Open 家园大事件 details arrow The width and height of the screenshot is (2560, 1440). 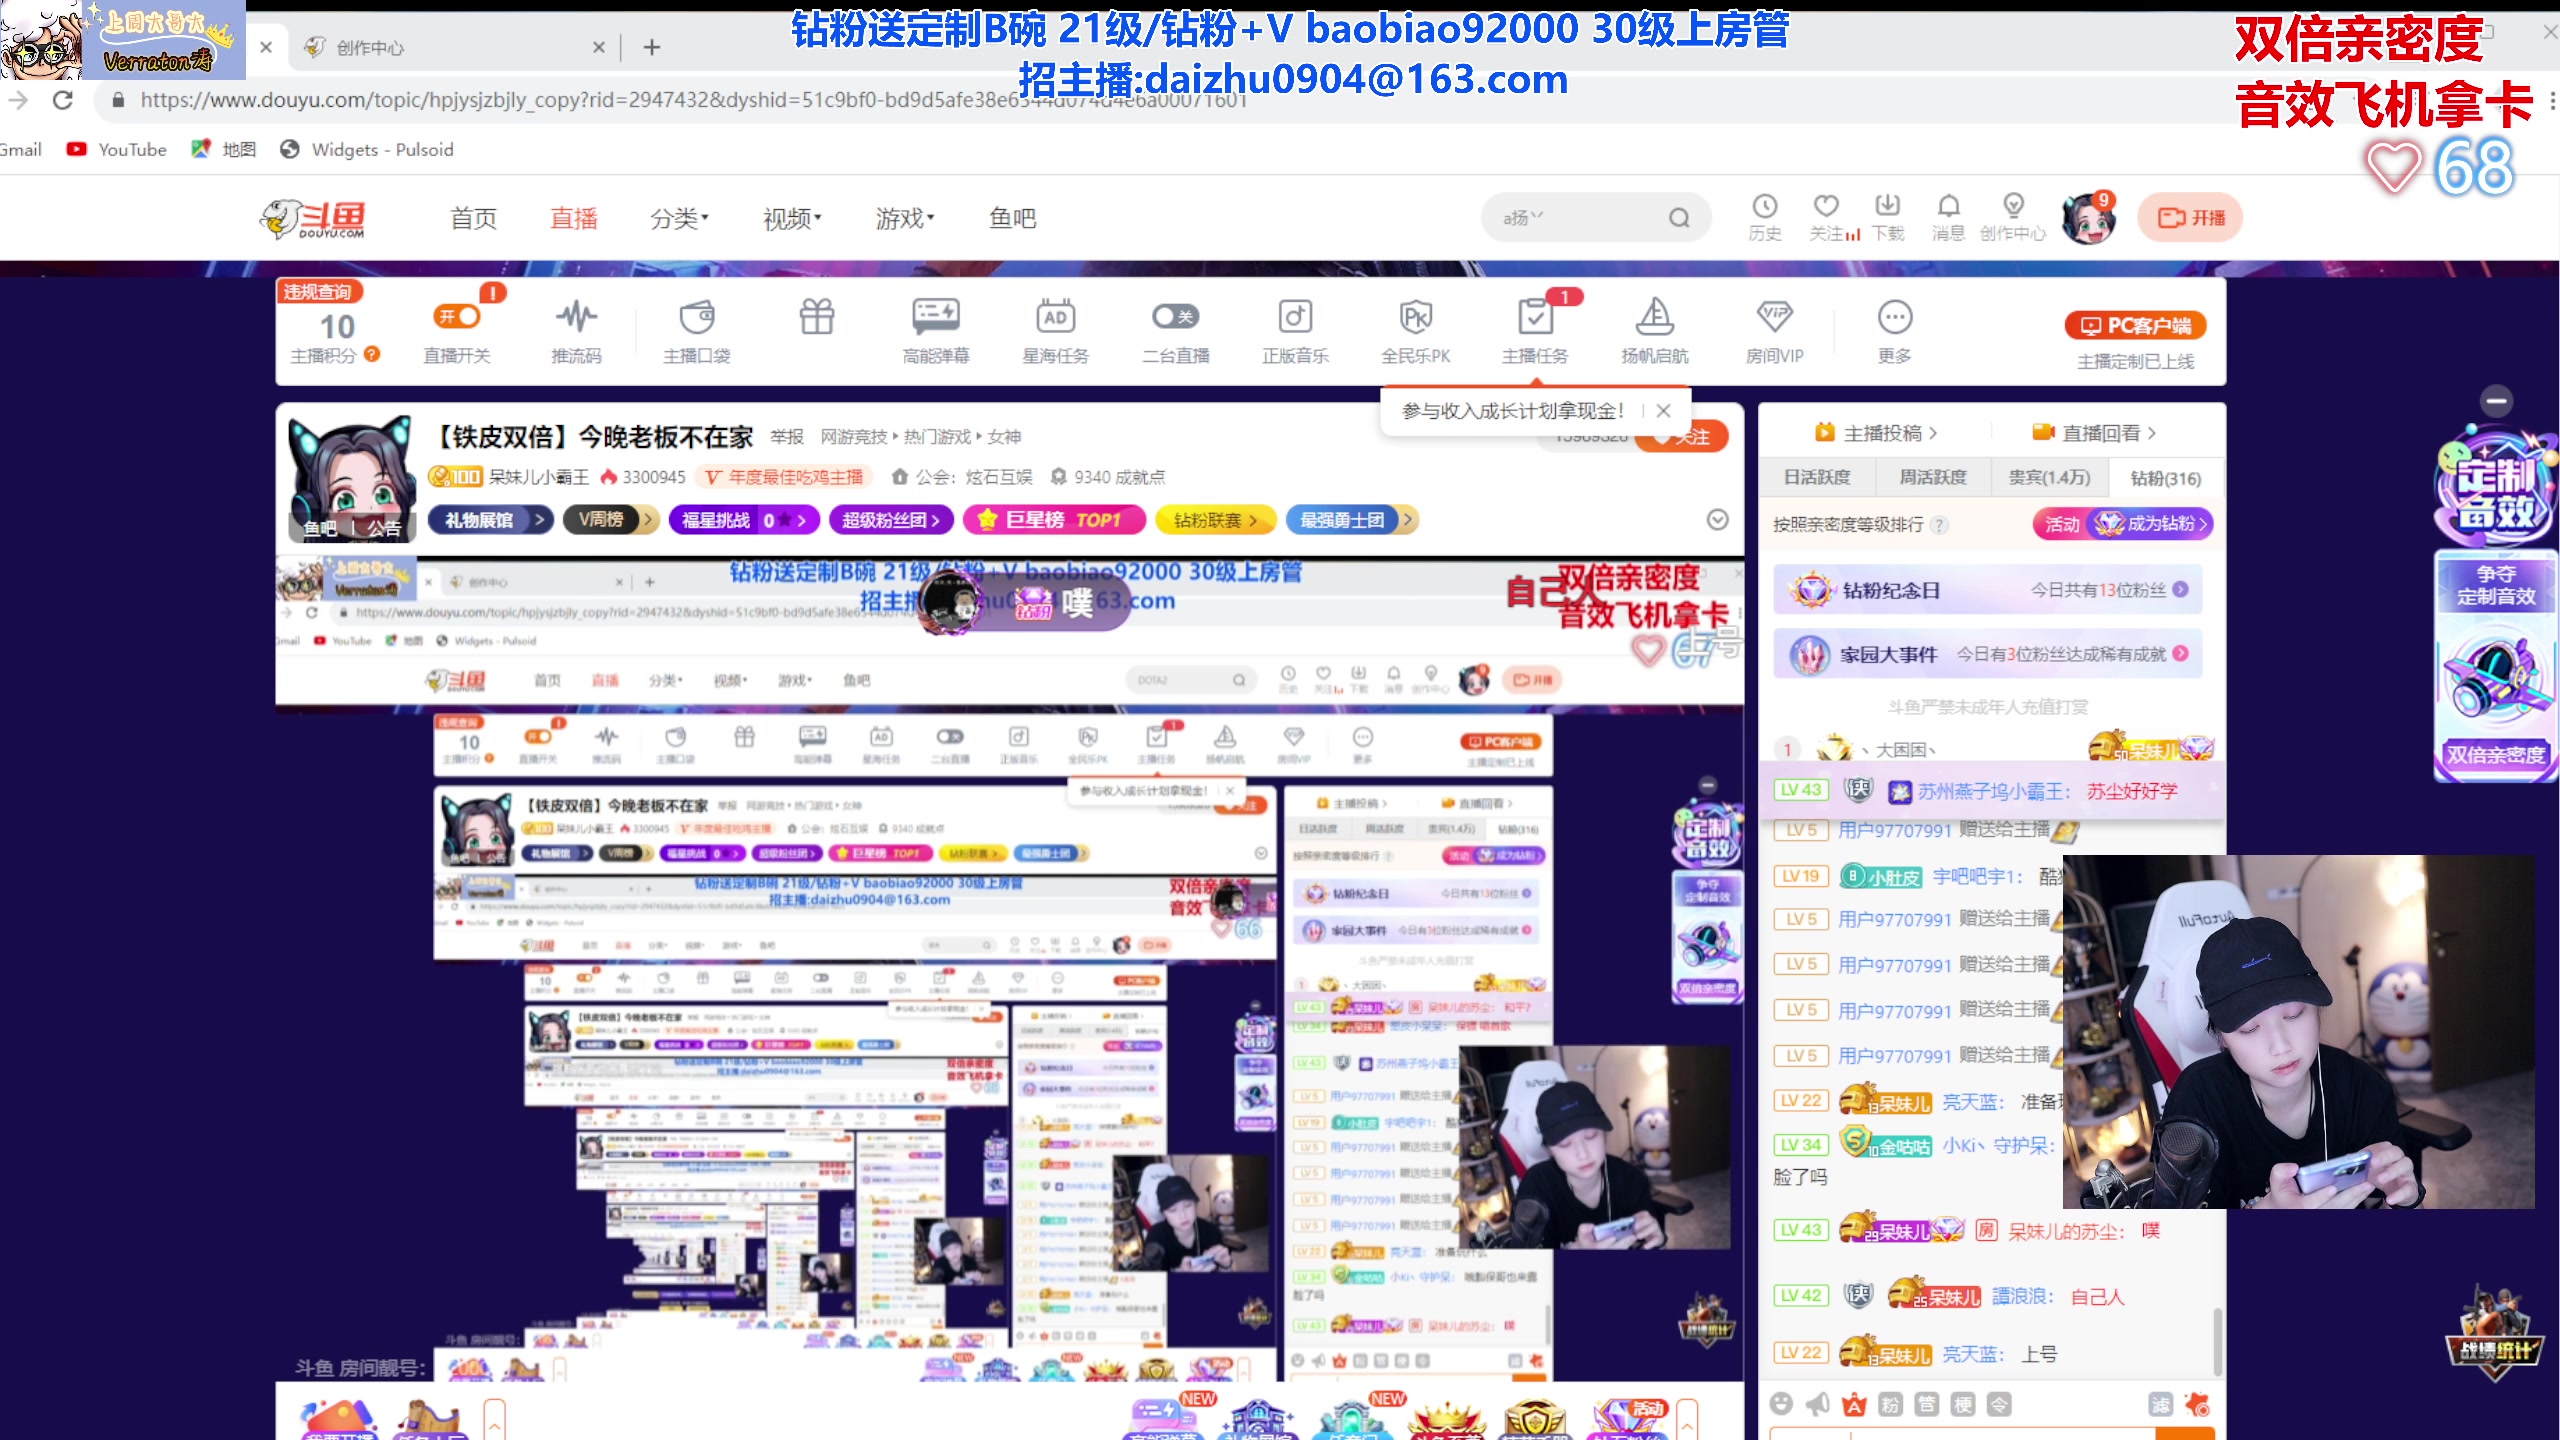click(2180, 653)
